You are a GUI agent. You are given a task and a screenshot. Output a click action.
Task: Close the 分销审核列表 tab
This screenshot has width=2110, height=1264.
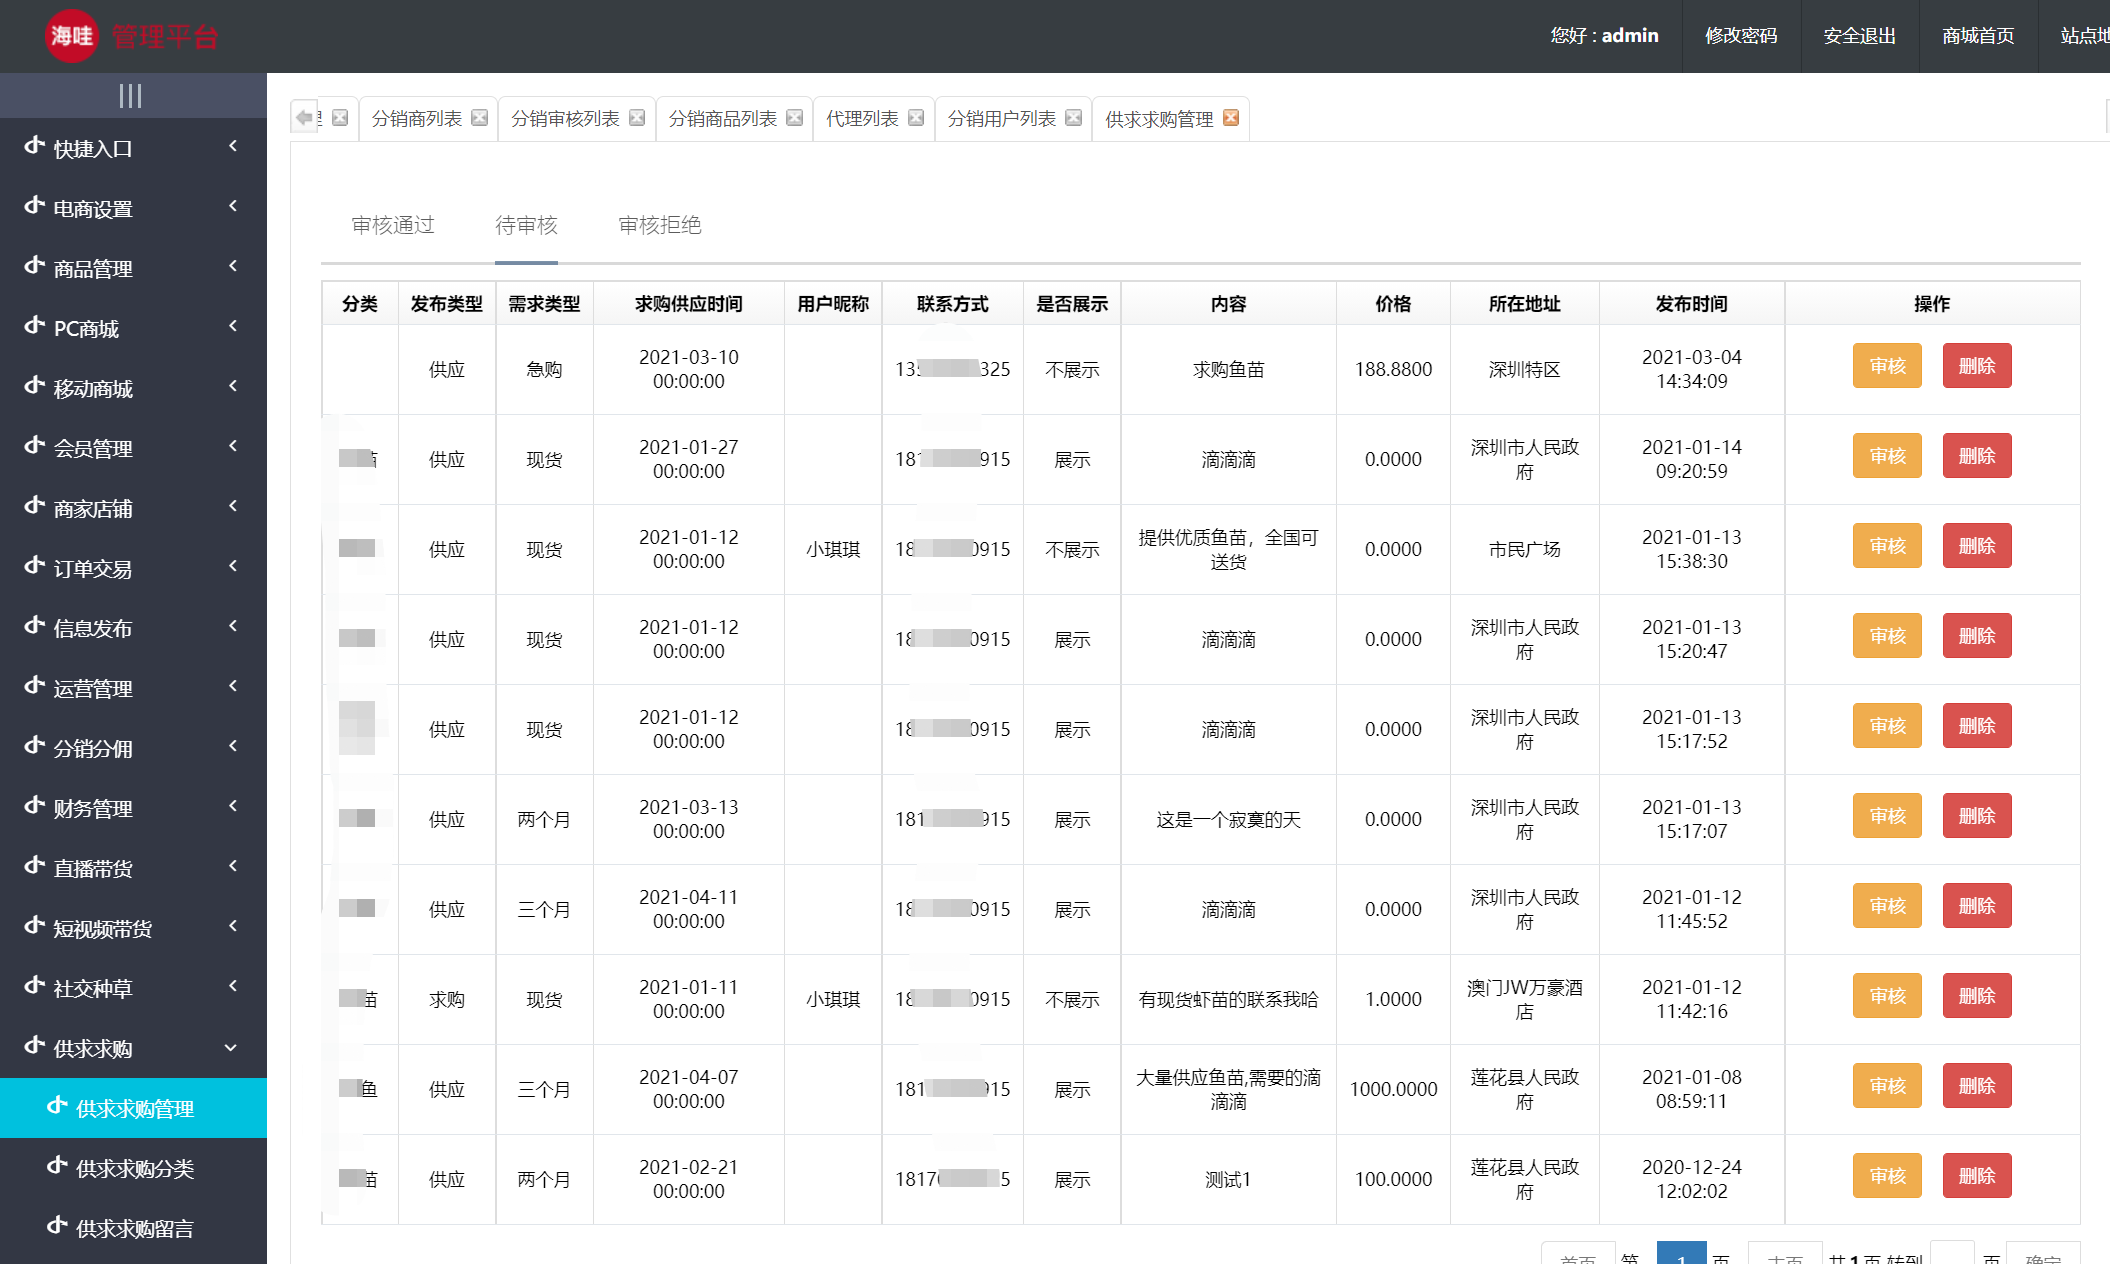[637, 118]
